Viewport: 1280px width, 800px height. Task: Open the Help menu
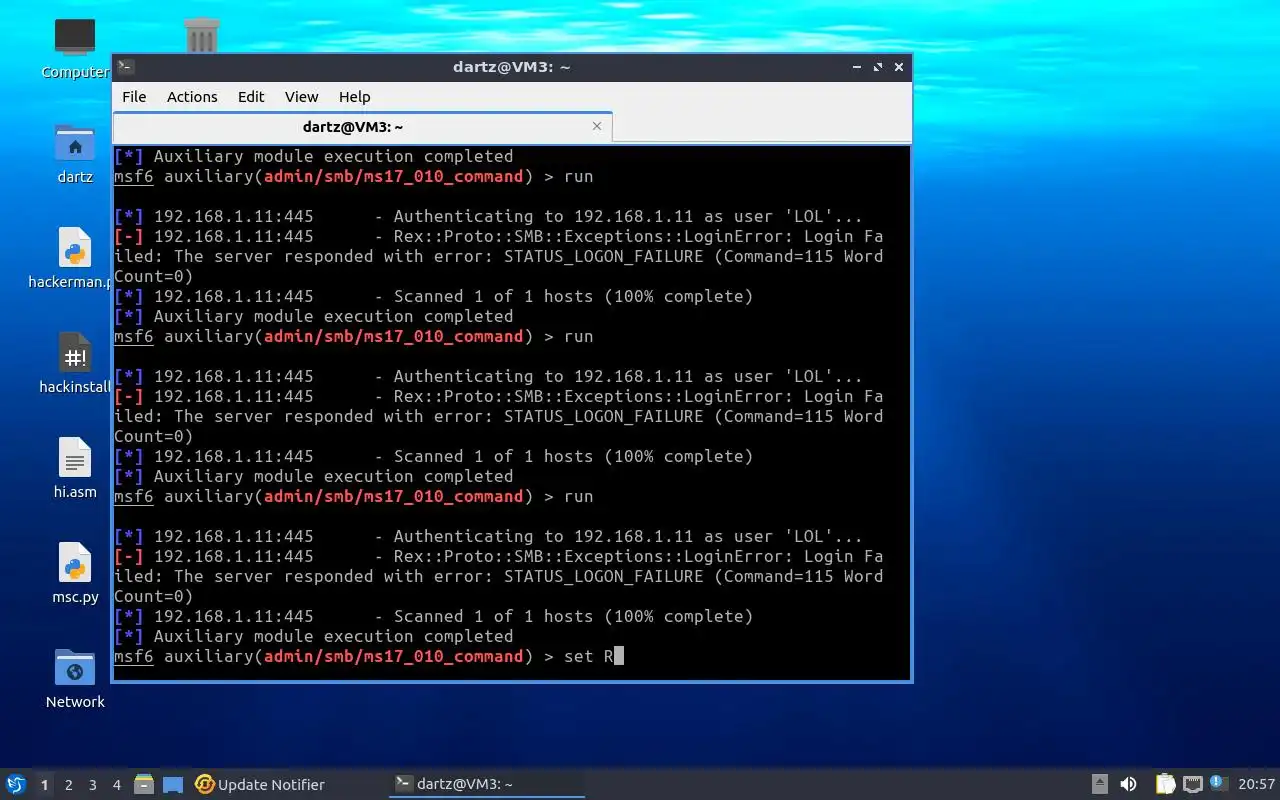354,97
